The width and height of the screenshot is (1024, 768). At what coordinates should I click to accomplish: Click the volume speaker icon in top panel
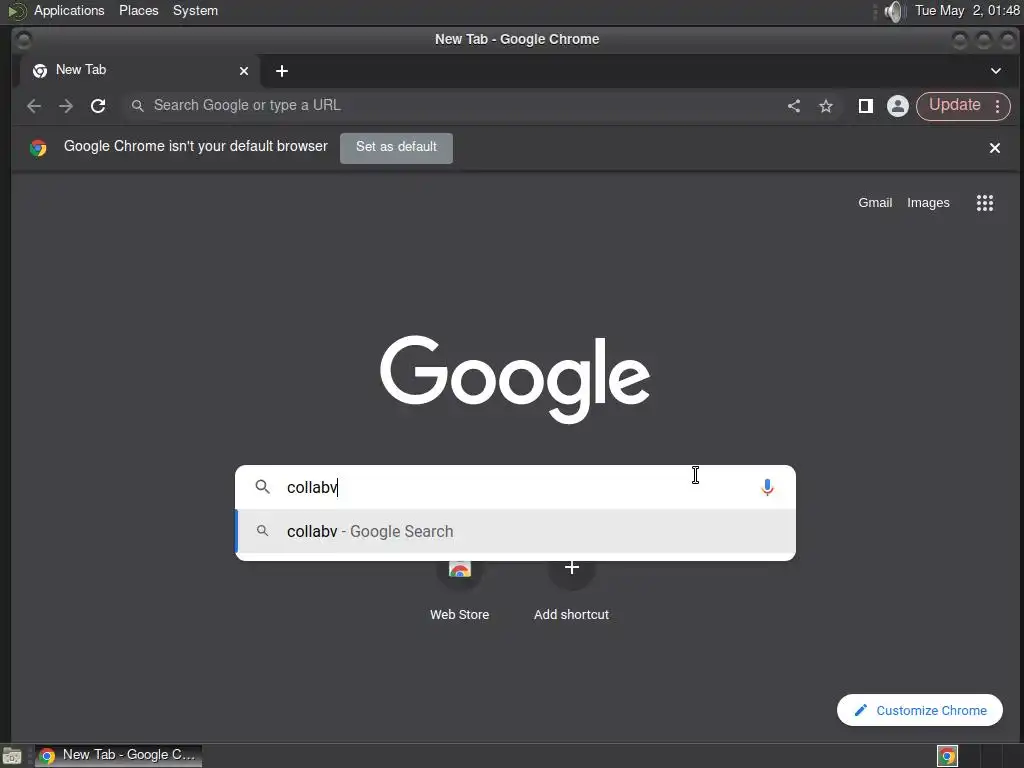(893, 11)
